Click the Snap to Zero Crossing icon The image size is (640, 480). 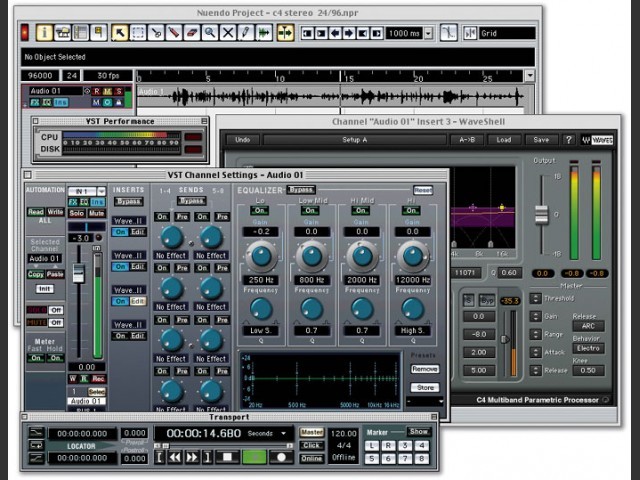(x=448, y=33)
